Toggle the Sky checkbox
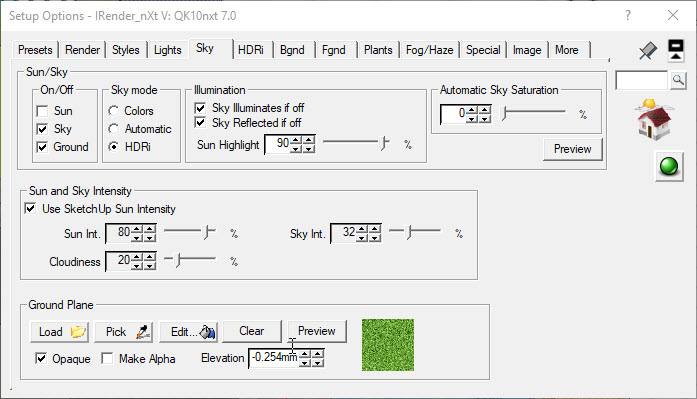Viewport: 697px width, 399px height. [42, 129]
